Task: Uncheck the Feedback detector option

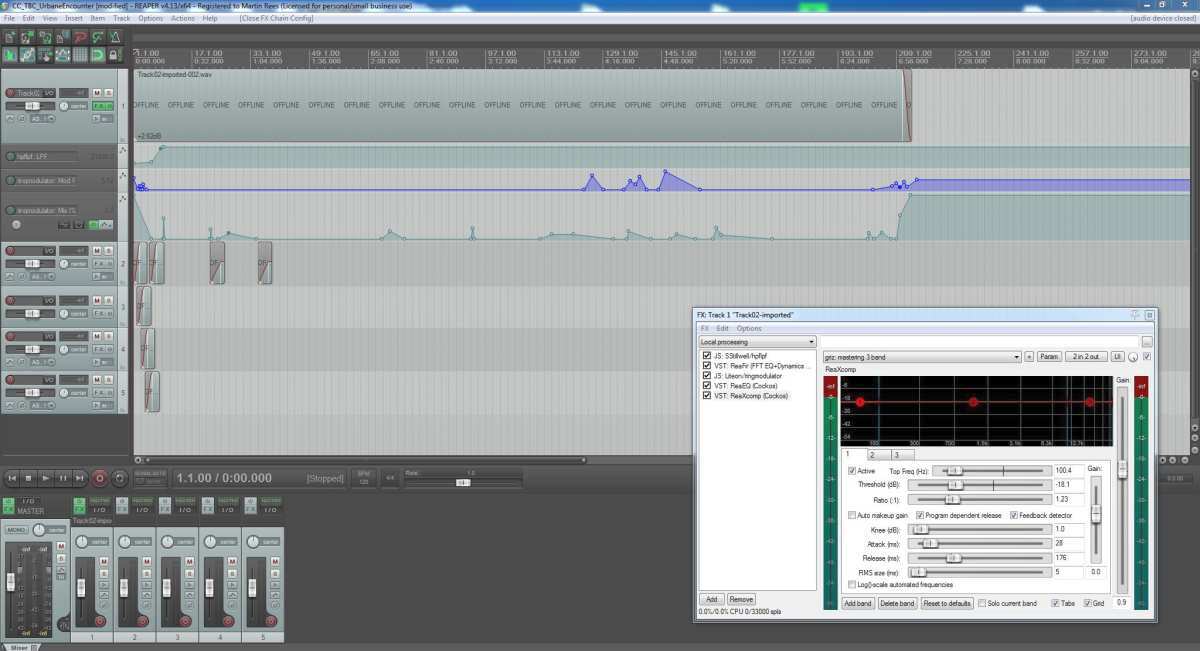Action: pos(1014,515)
